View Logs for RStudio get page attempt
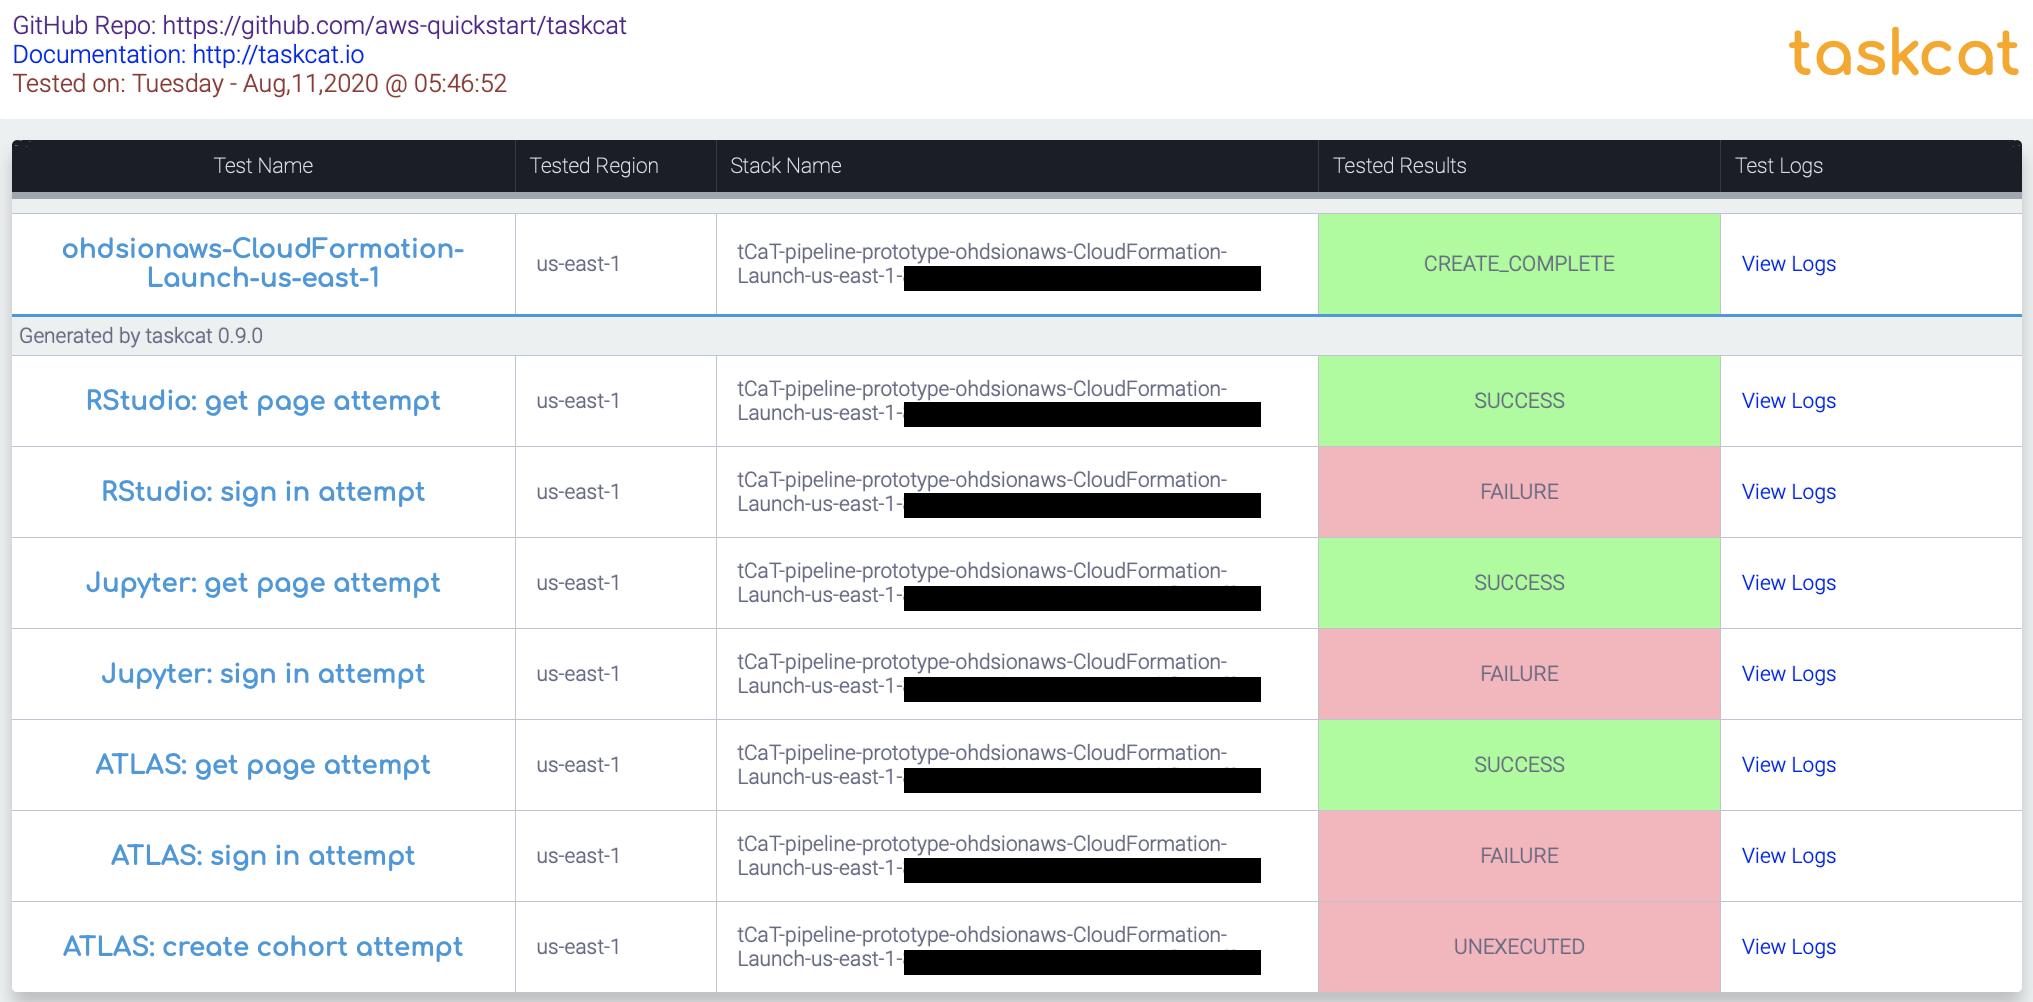The image size is (2033, 1002). (x=1789, y=401)
